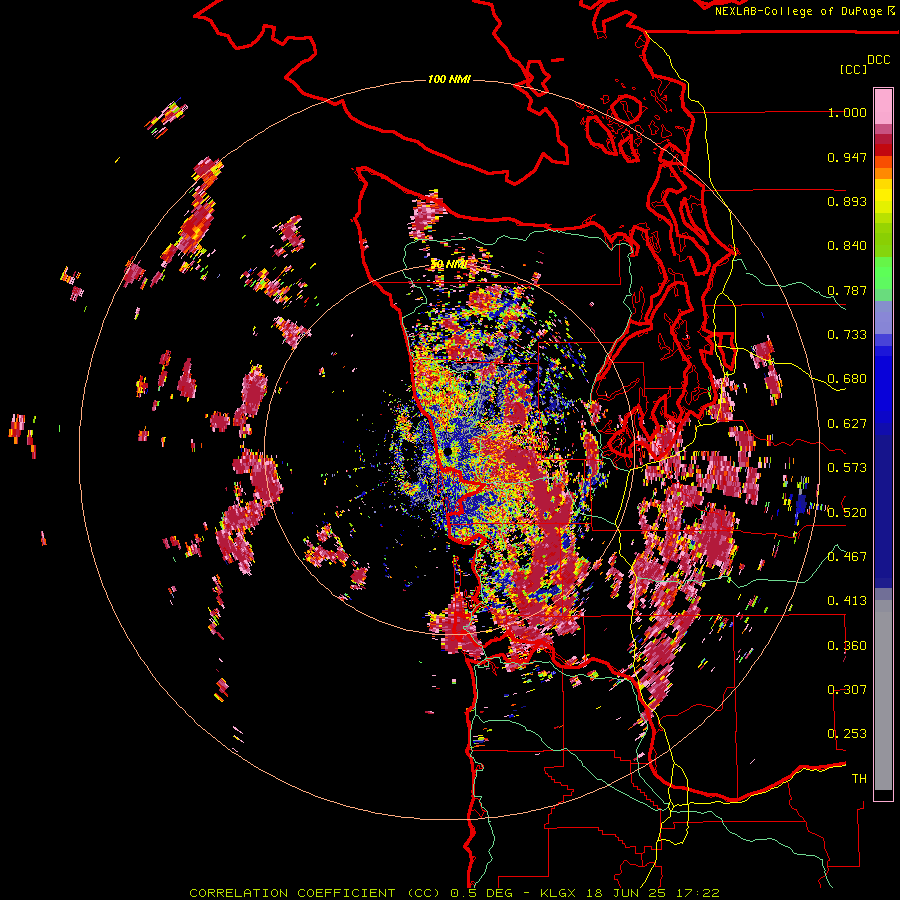This screenshot has width=900, height=900.
Task: Click the 0.360 legend value
Action: pos(847,646)
